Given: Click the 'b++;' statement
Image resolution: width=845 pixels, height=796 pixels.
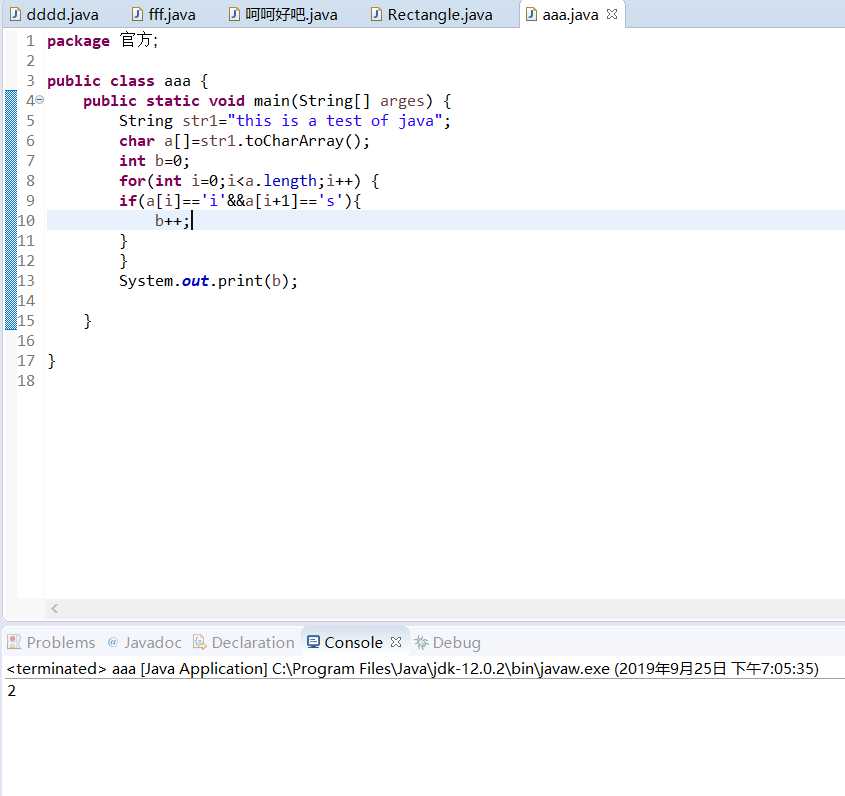Looking at the screenshot, I should [x=172, y=221].
